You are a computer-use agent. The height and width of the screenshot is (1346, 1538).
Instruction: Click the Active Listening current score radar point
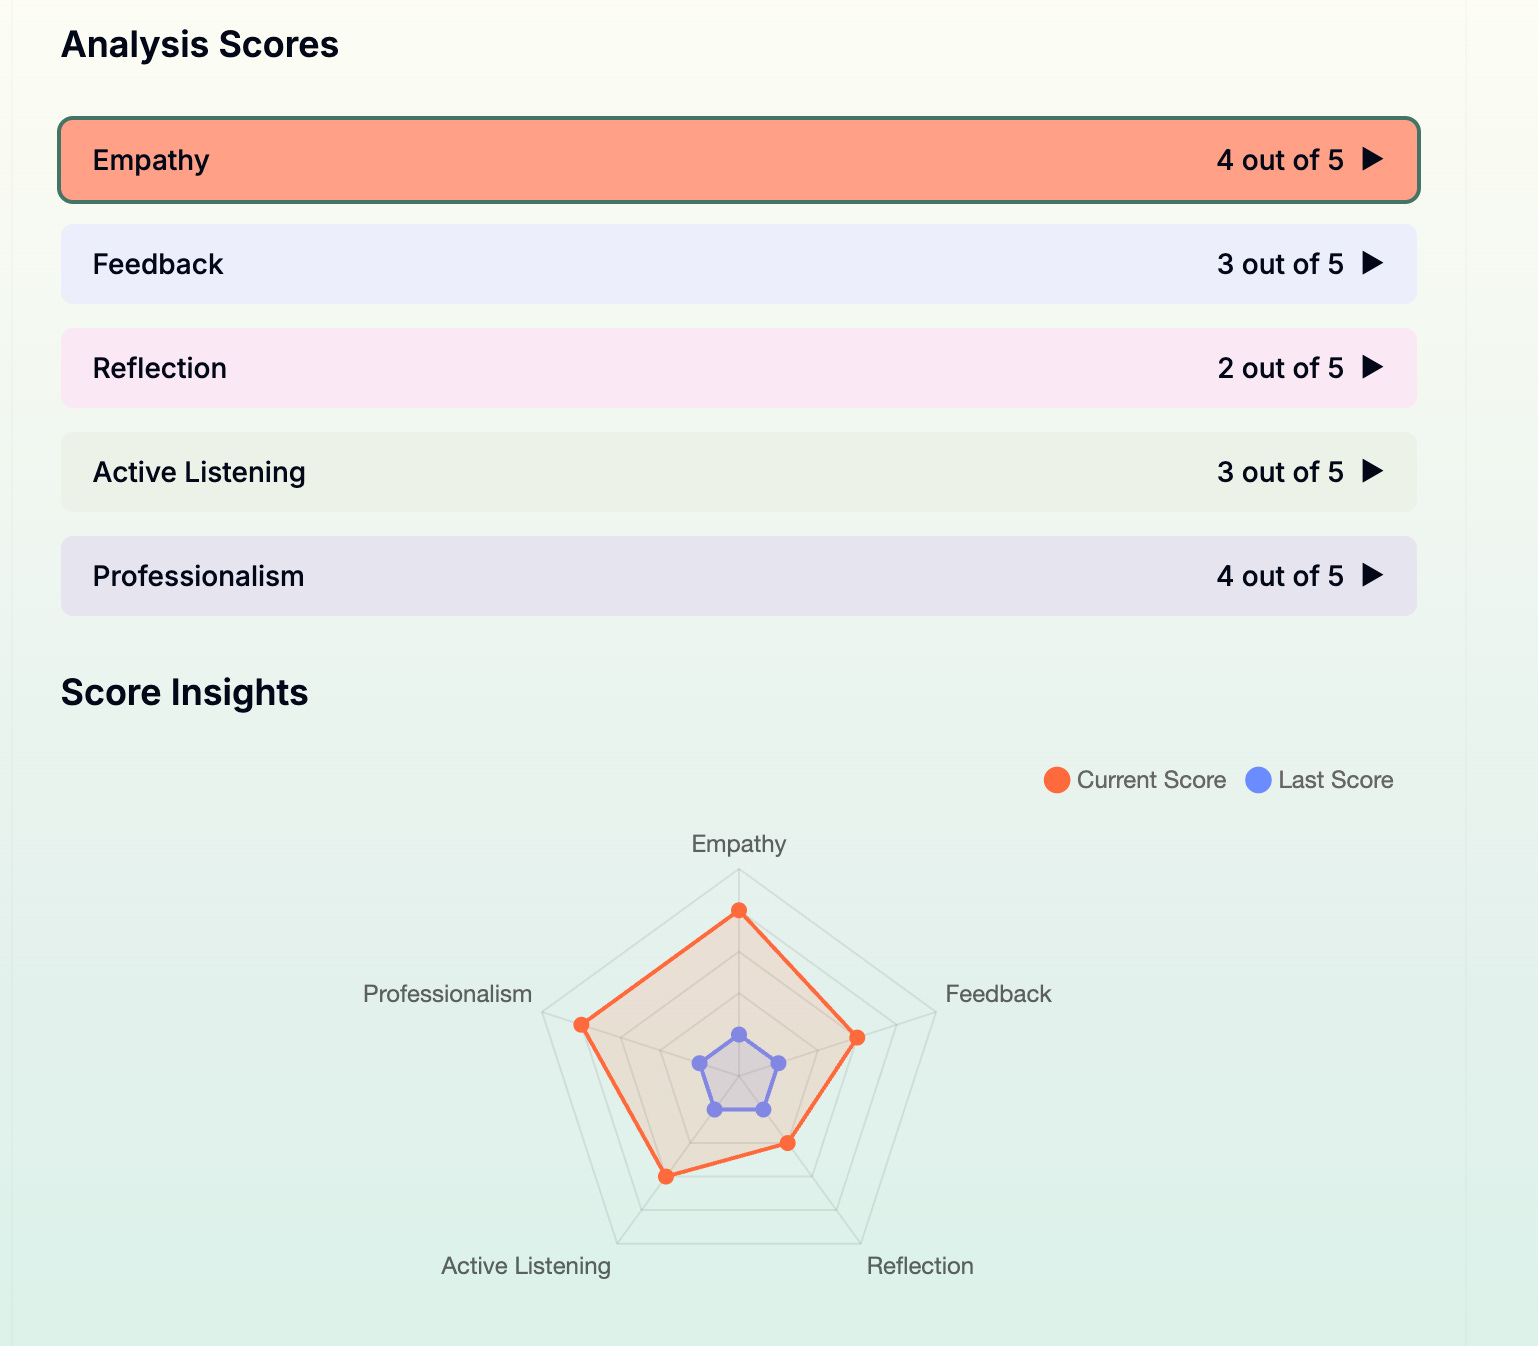pyautogui.click(x=666, y=1177)
